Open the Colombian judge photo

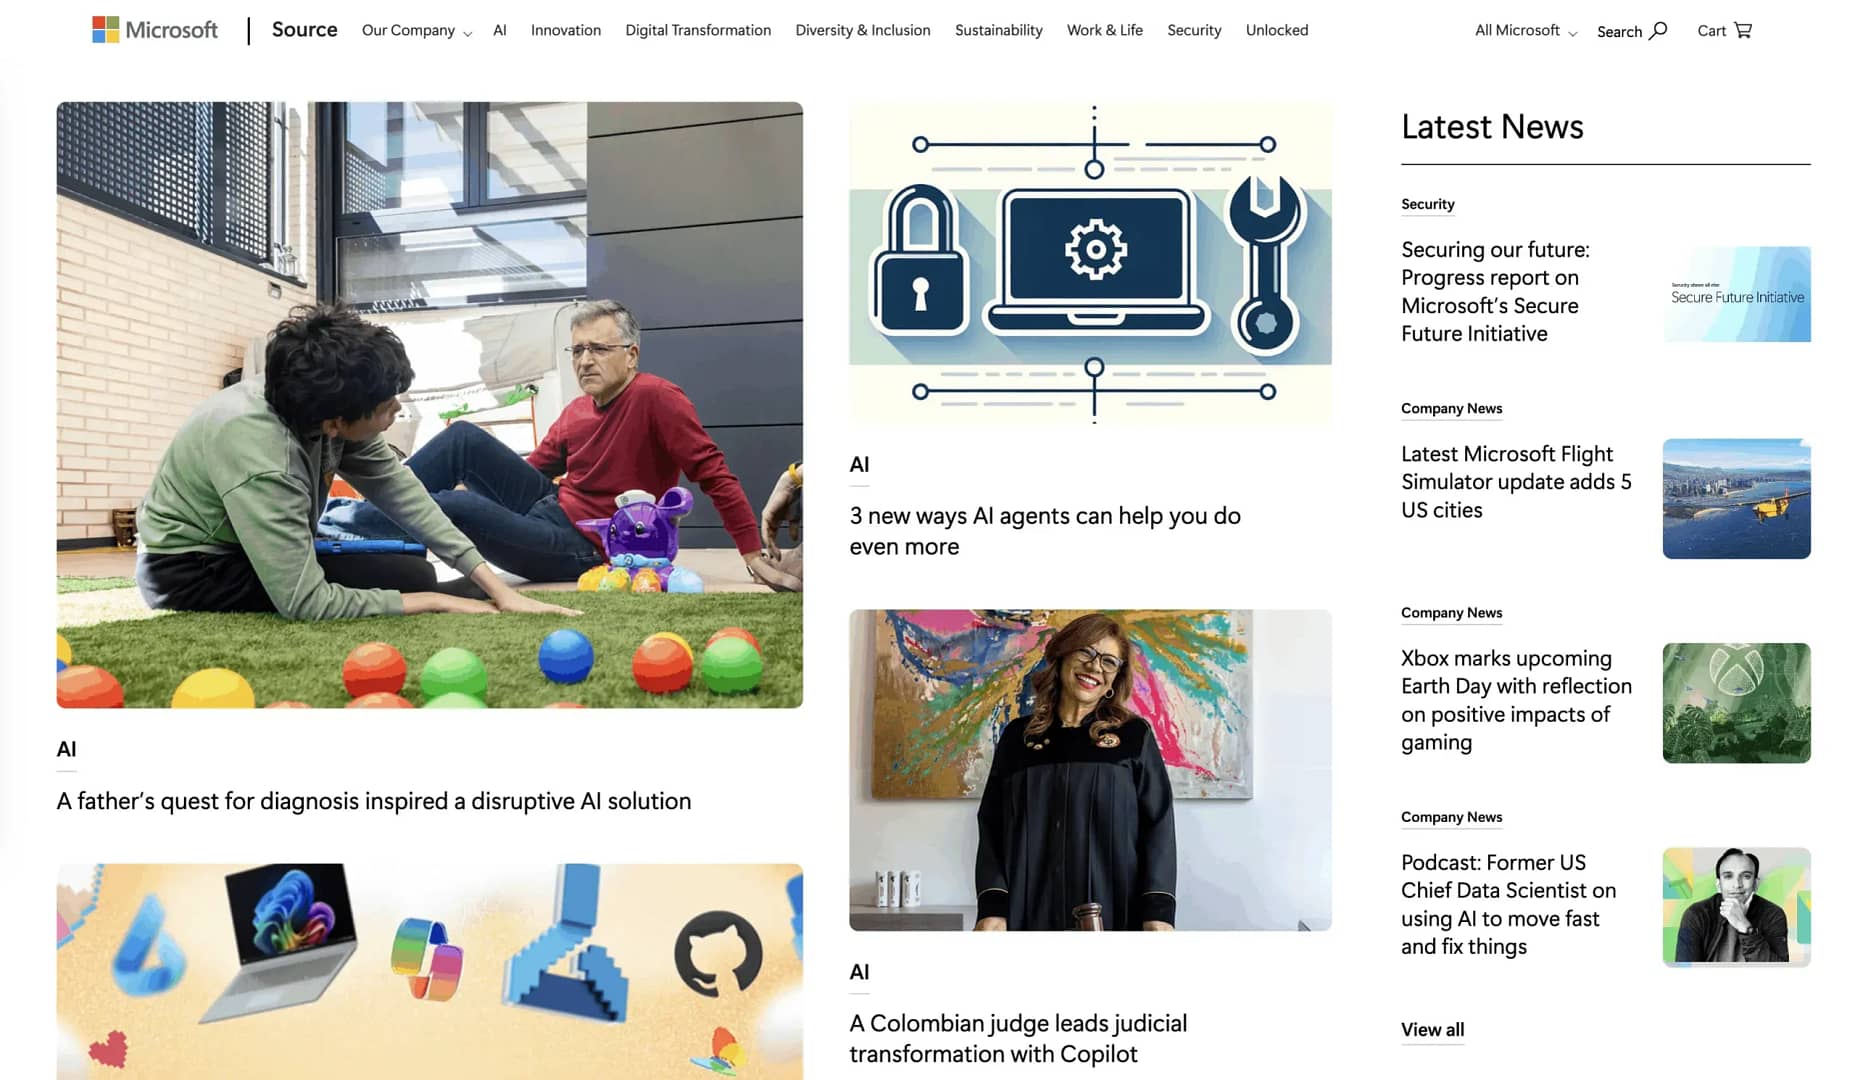pyautogui.click(x=1090, y=770)
